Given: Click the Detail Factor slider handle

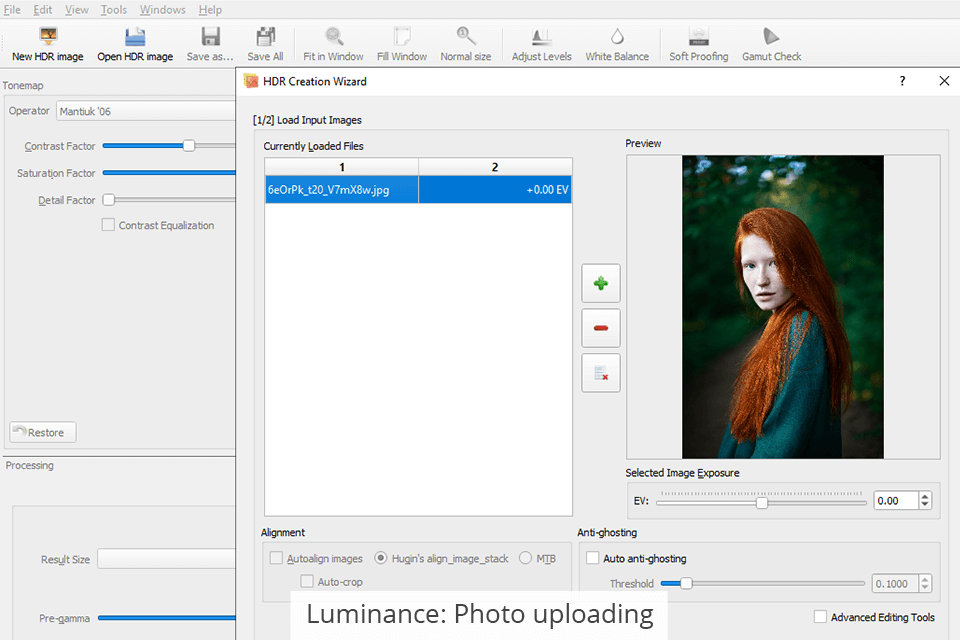Looking at the screenshot, I should 109,200.
